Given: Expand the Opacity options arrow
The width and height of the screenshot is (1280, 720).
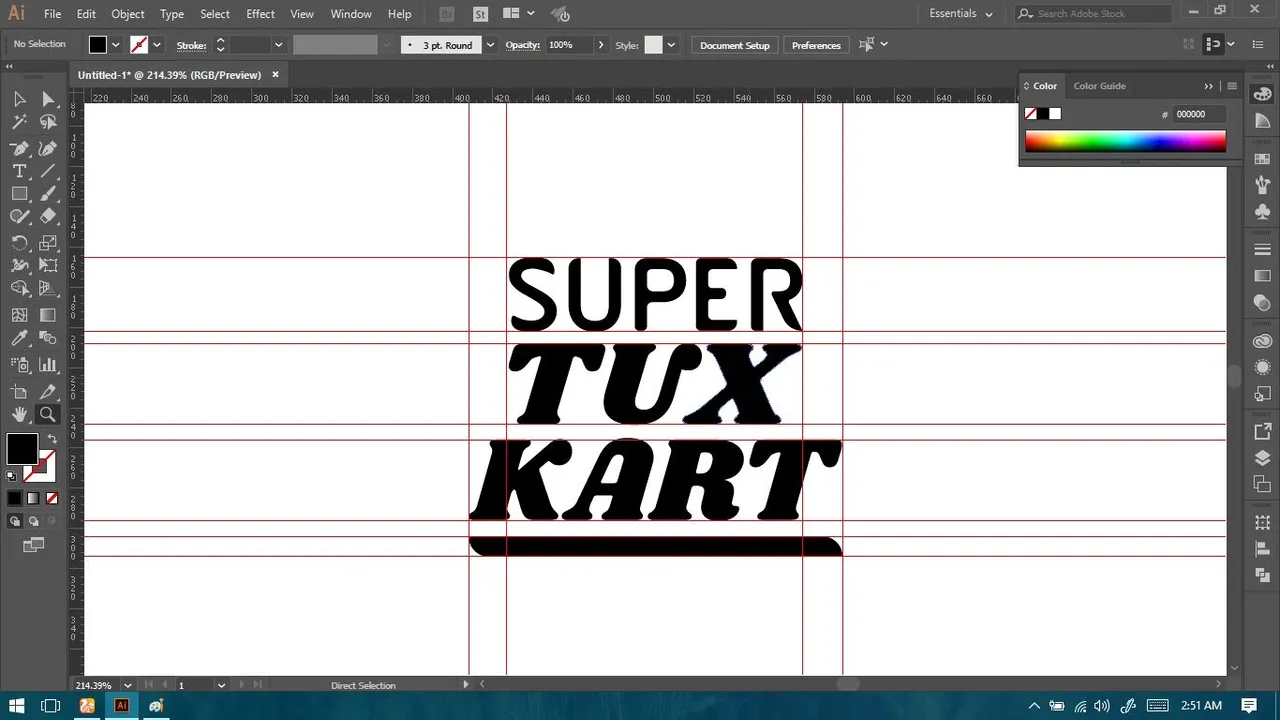Looking at the screenshot, I should [601, 45].
